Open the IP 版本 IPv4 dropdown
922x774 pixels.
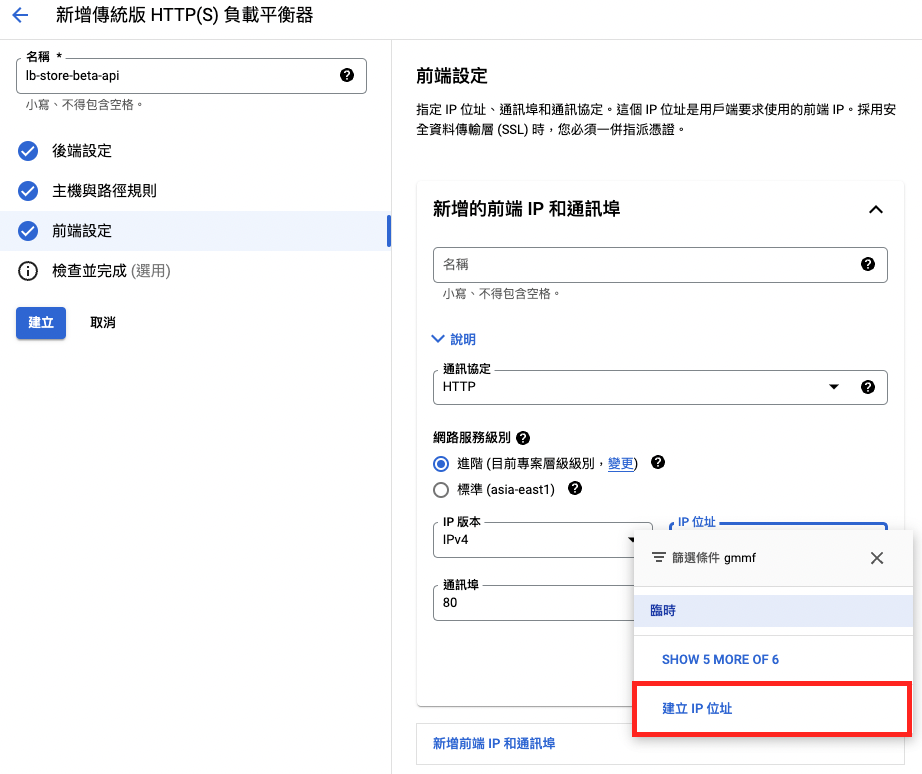(543, 540)
